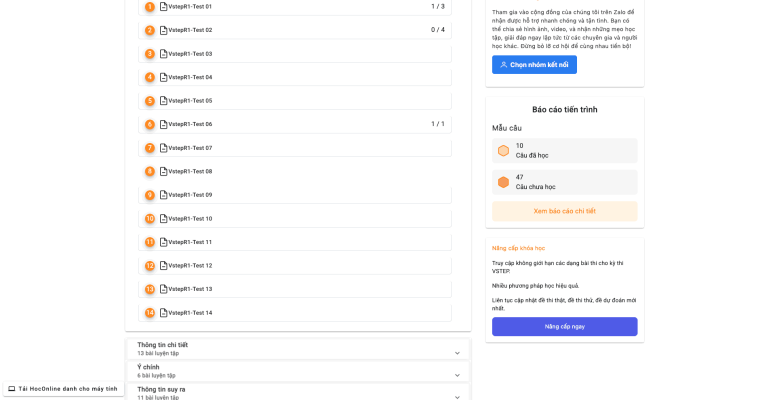Click the 1 / 1 score on Test 06

click(x=438, y=124)
